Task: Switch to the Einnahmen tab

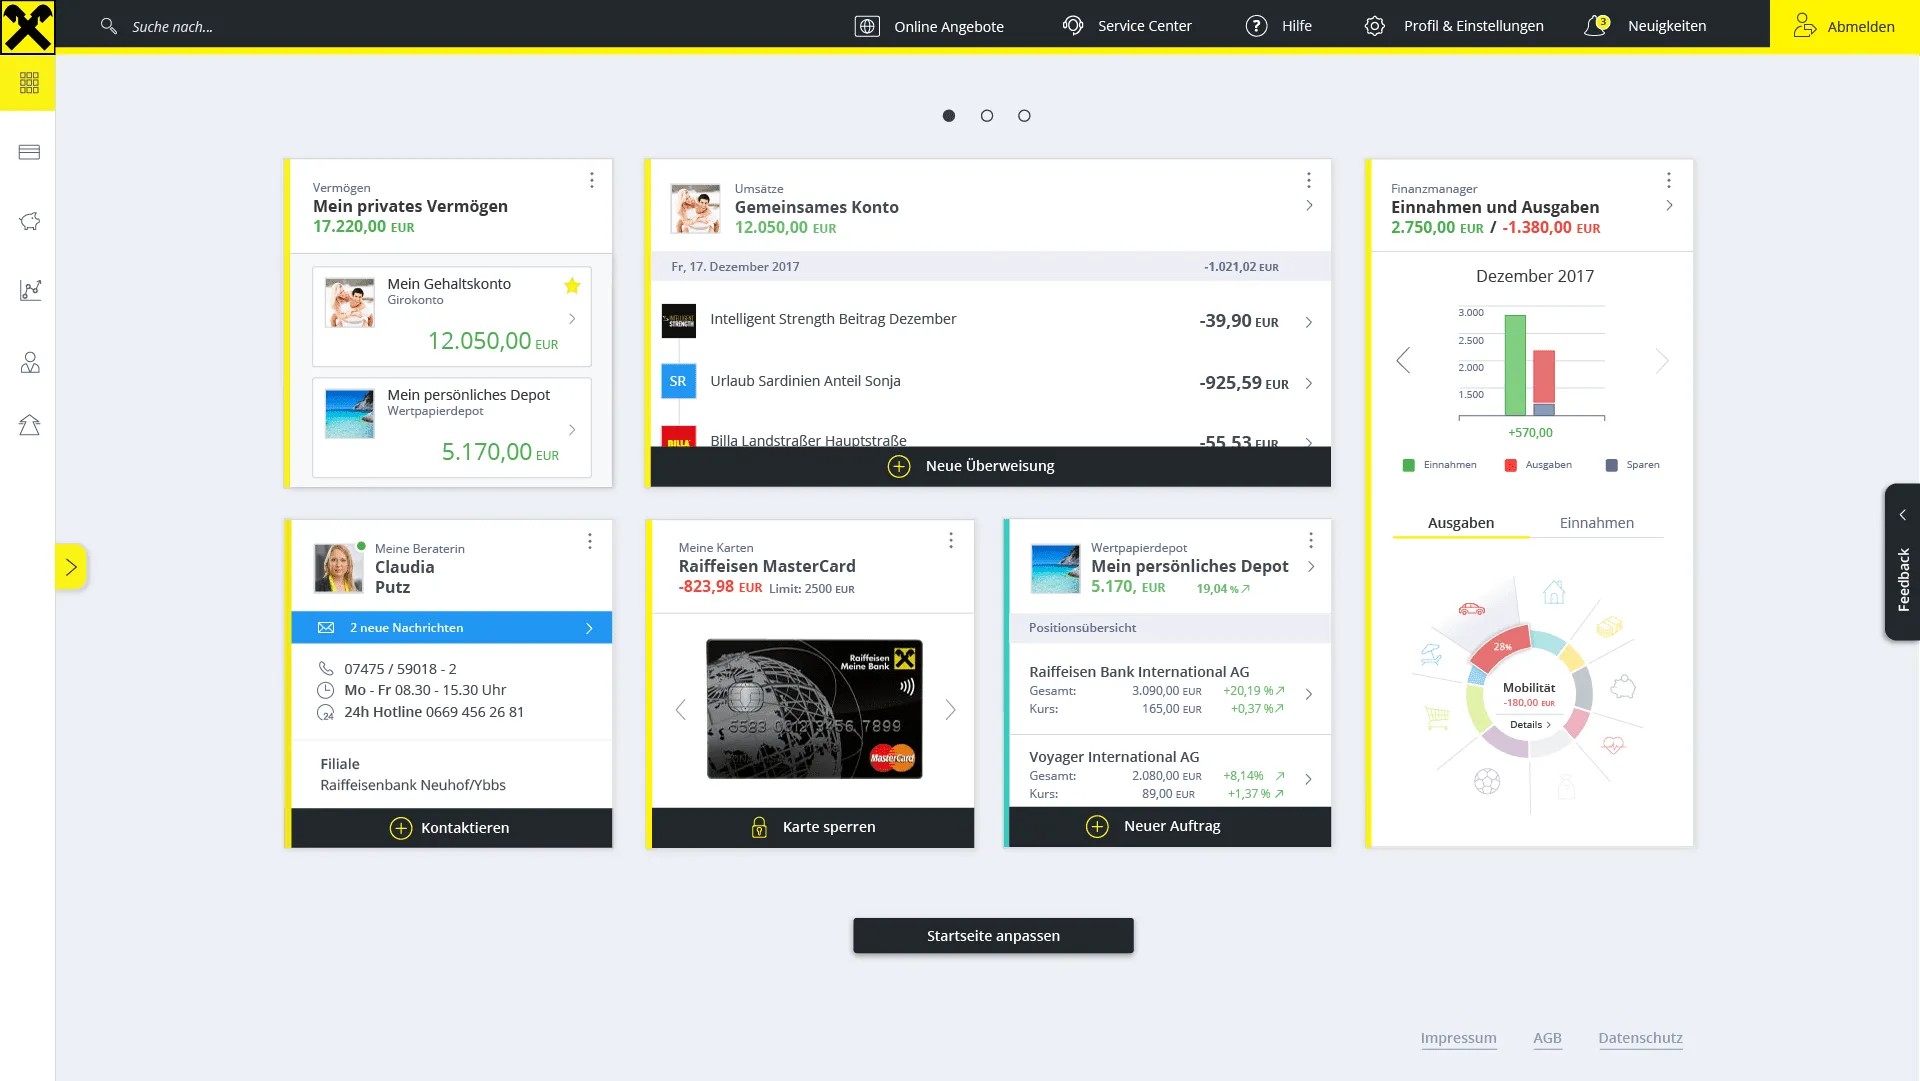Action: click(x=1596, y=523)
